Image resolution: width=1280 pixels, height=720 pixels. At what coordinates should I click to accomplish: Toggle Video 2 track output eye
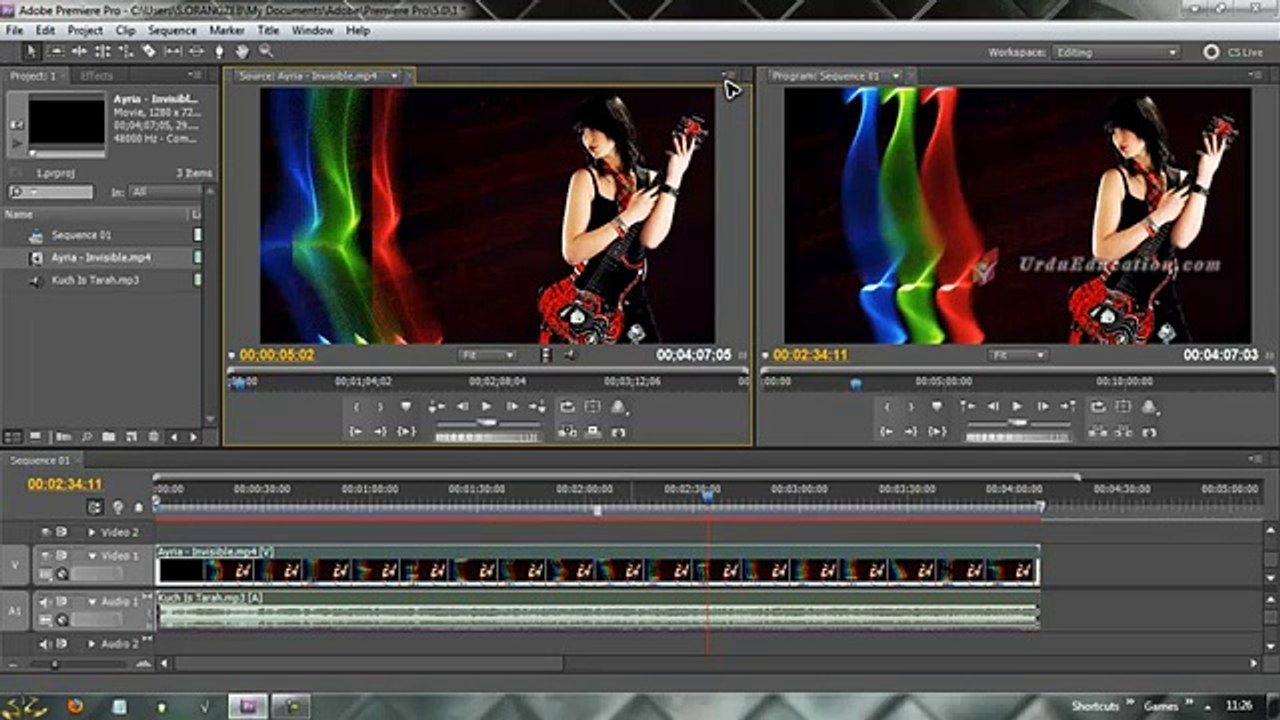[x=45, y=532]
